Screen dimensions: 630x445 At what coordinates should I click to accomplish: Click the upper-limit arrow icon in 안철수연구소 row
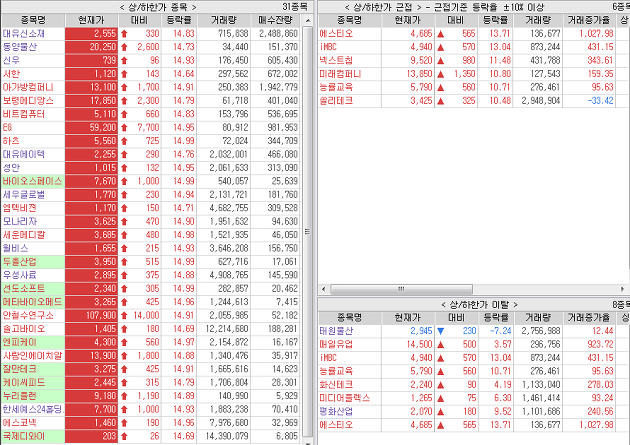pos(124,316)
